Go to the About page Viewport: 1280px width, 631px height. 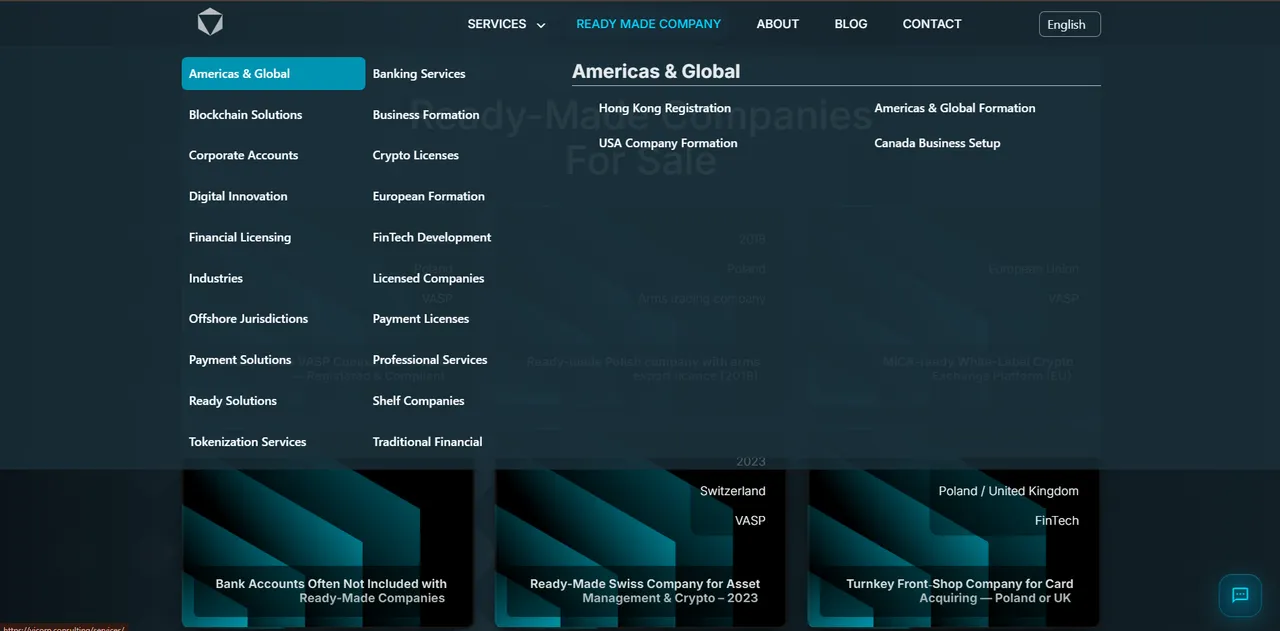pos(778,24)
